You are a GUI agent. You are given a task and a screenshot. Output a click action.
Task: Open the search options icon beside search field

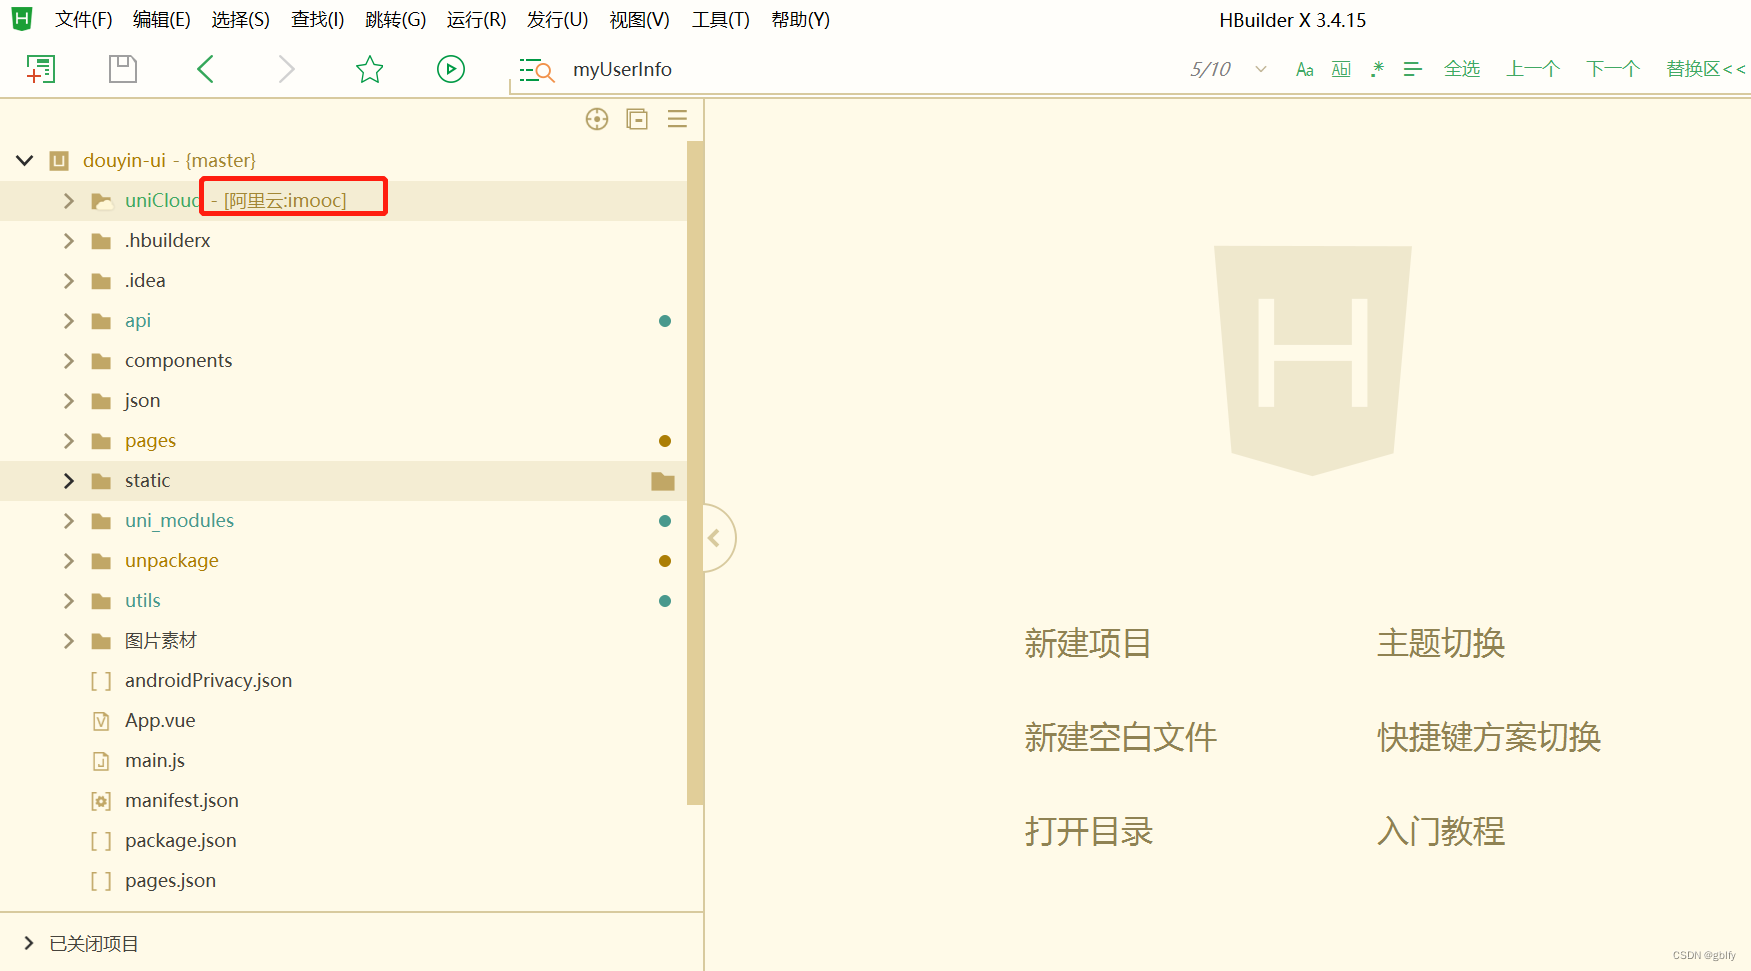(536, 70)
